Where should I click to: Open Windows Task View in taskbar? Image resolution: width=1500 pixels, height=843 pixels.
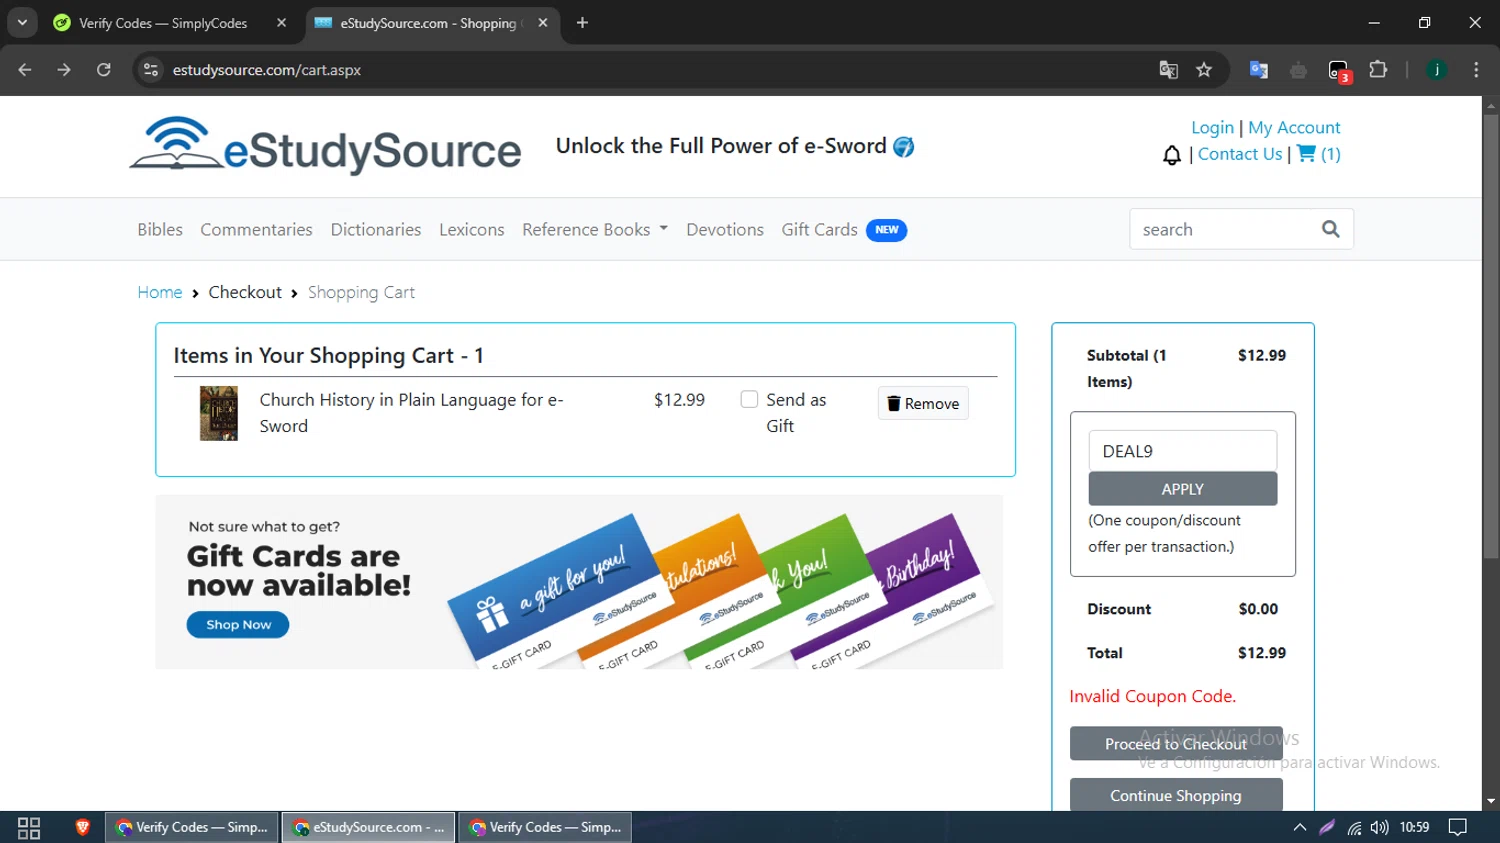tap(29, 828)
